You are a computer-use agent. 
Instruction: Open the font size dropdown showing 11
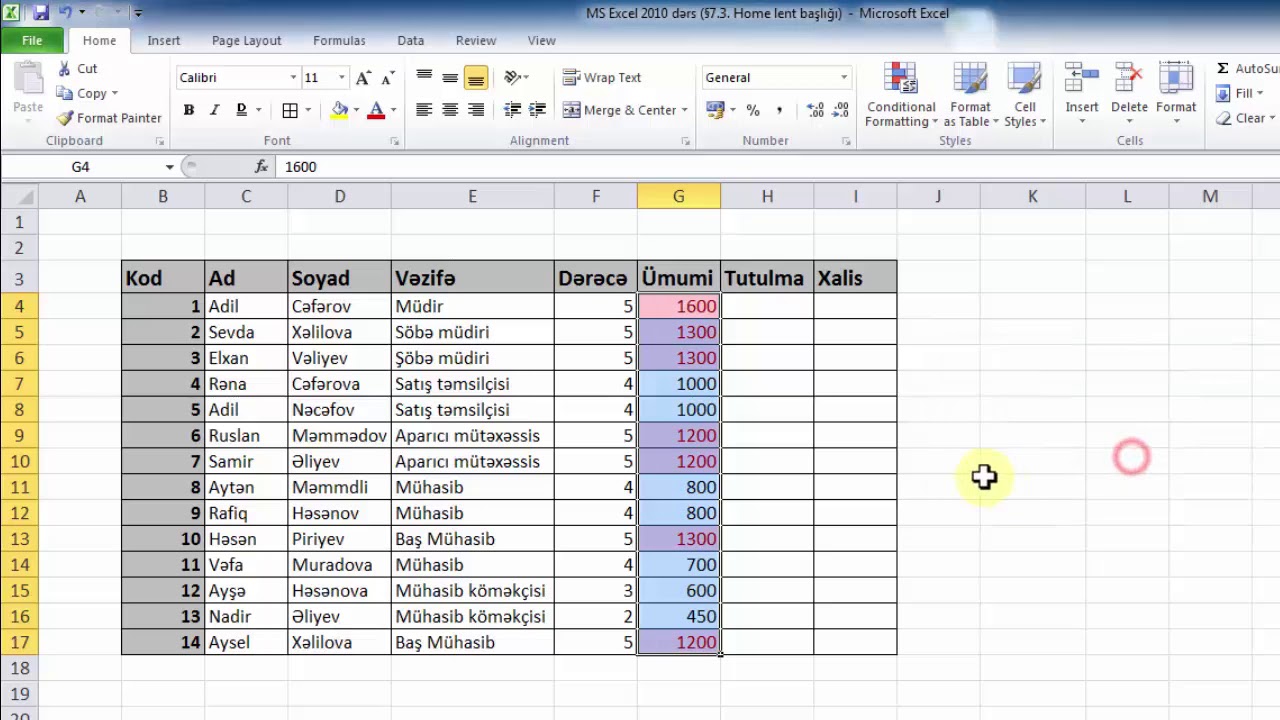click(x=341, y=78)
